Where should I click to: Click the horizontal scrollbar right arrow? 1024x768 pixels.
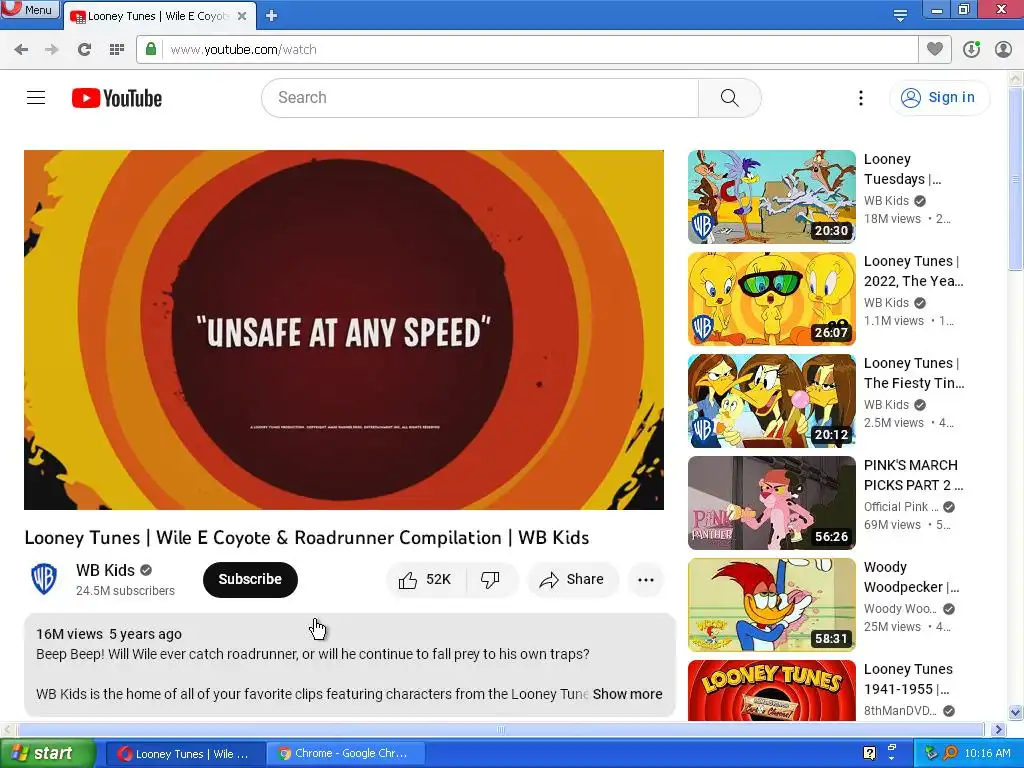tap(998, 729)
